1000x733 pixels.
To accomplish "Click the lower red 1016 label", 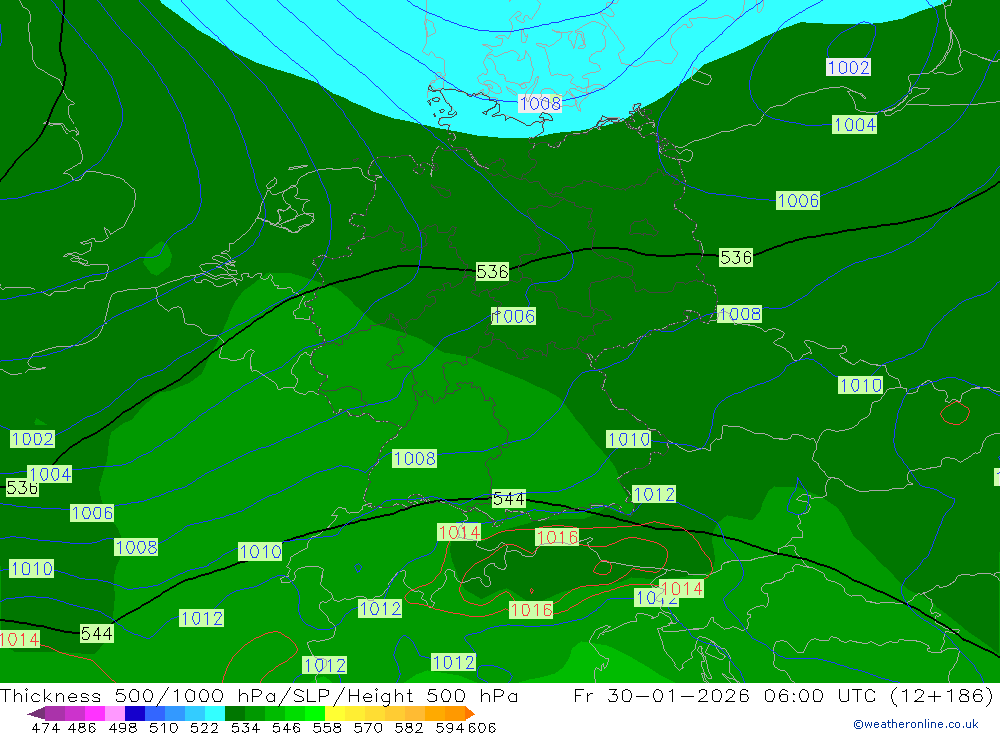I will click(x=531, y=610).
